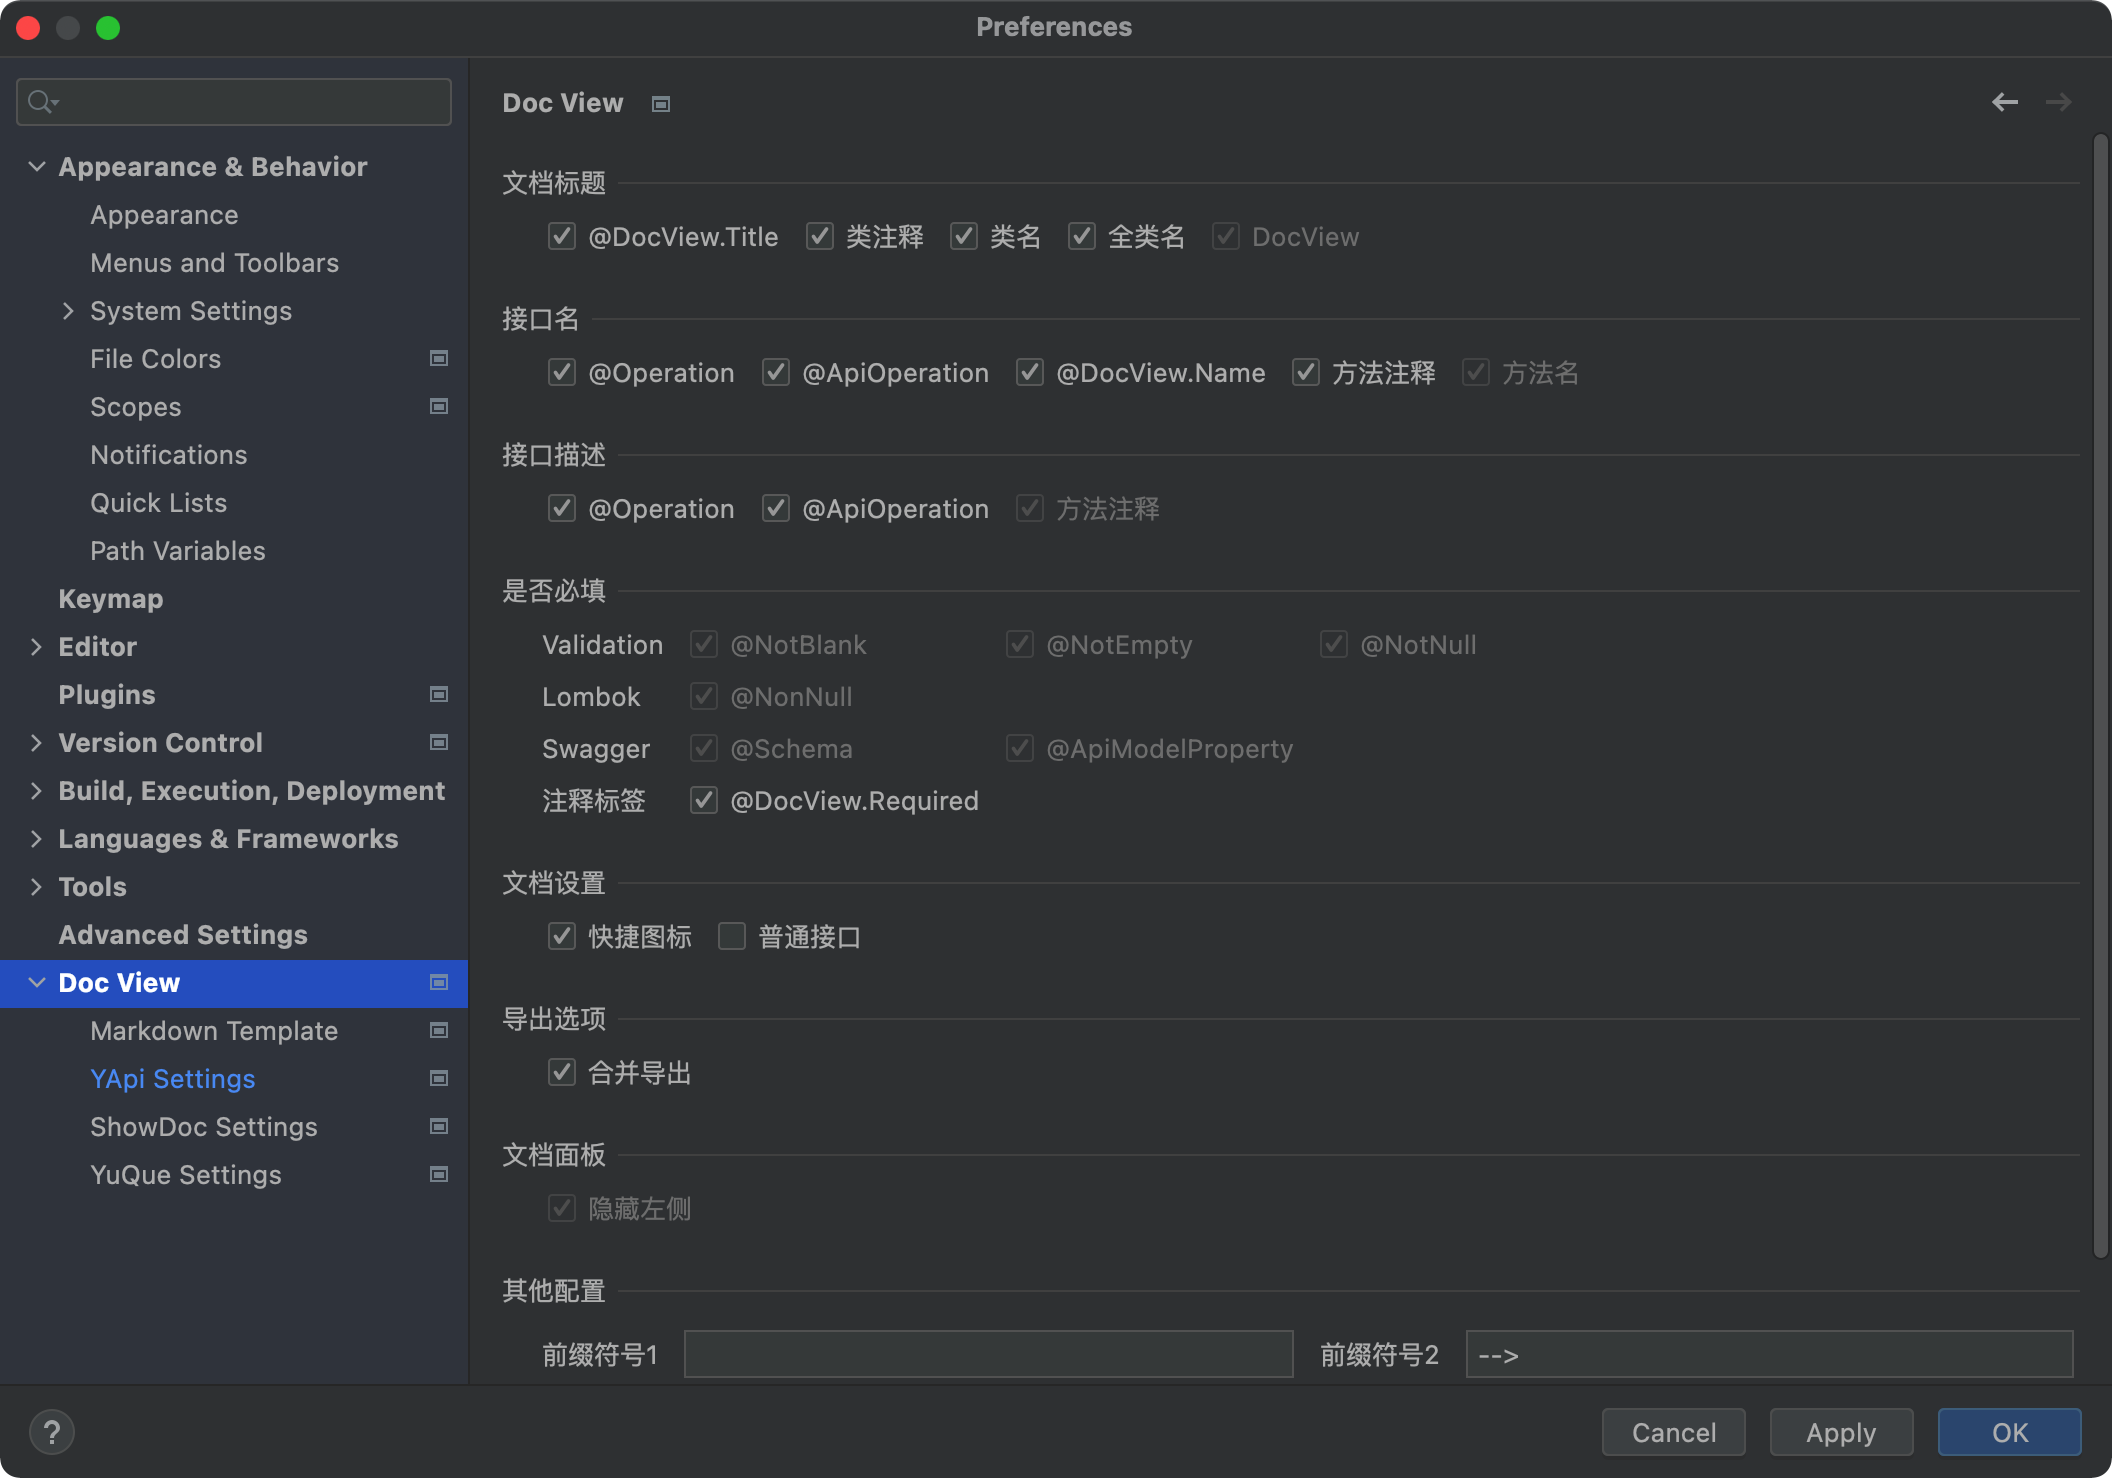Click project-level icon beside Version Control

438,742
